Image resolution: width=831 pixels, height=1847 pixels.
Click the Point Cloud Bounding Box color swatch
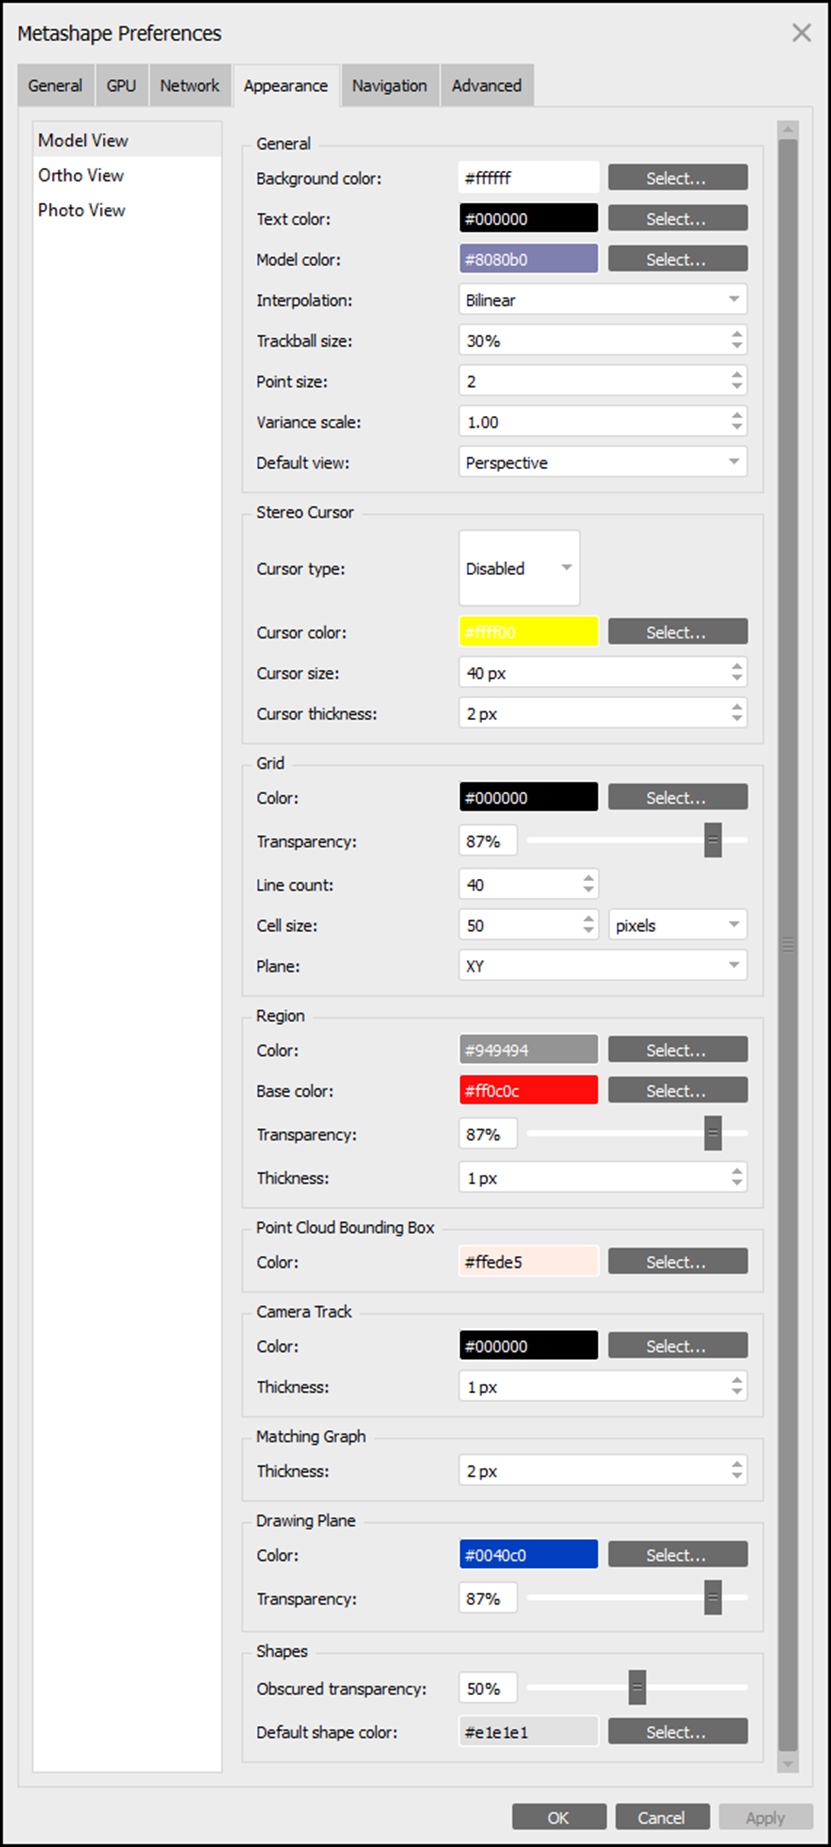(529, 1262)
